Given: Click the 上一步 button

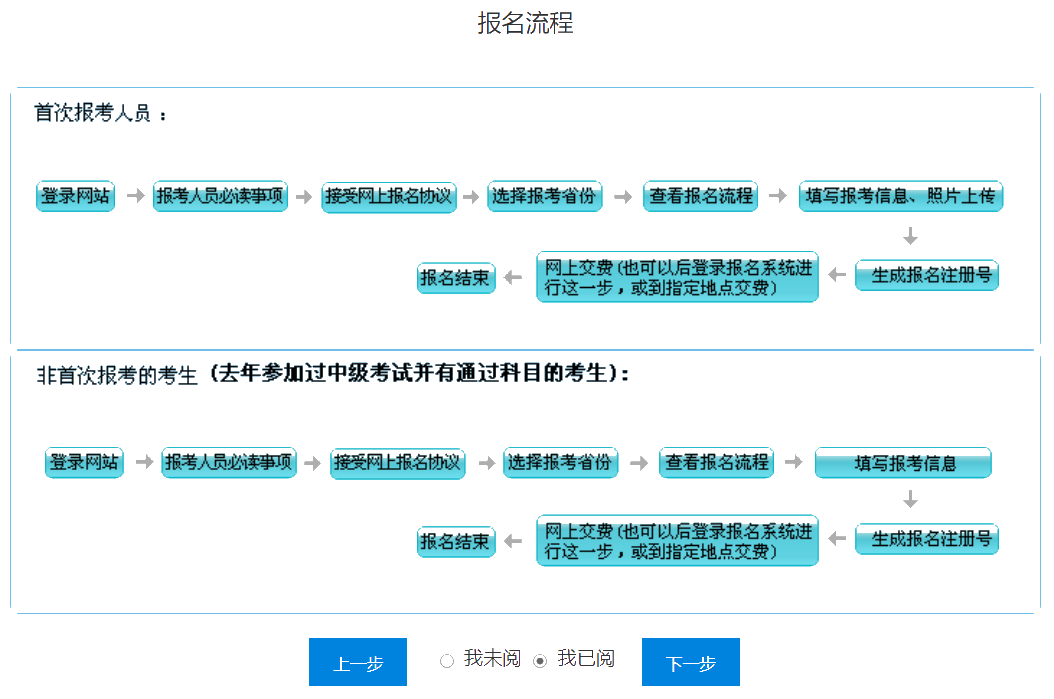Looking at the screenshot, I should pos(357,661).
